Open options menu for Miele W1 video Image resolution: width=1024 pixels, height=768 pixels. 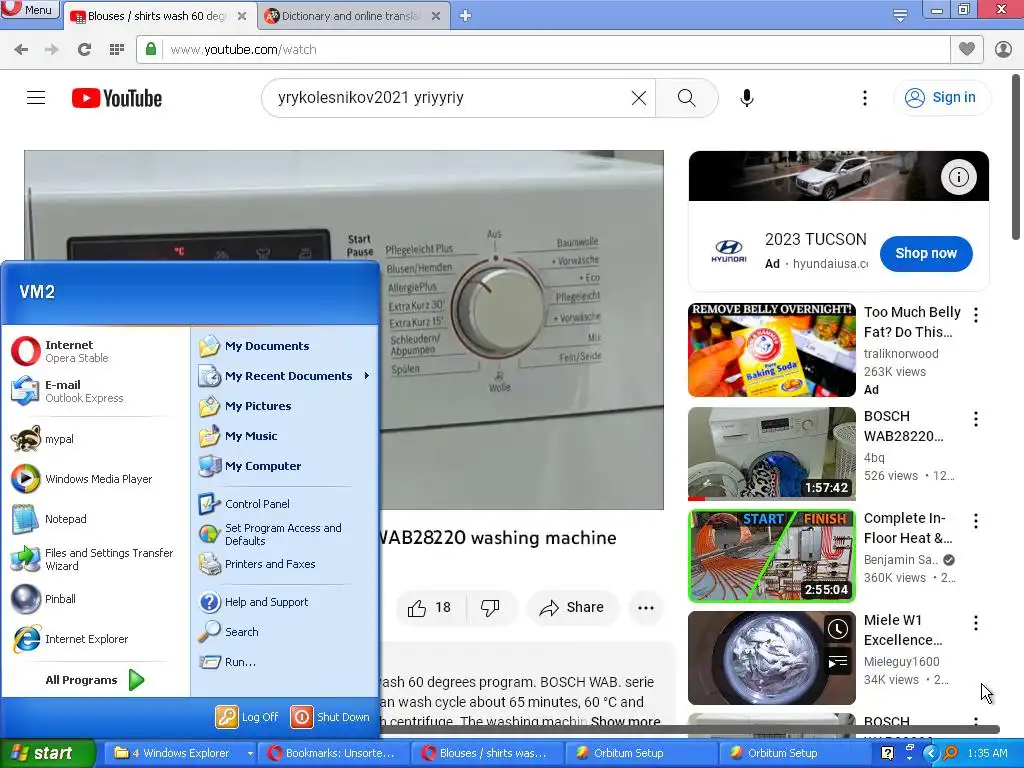tap(976, 622)
